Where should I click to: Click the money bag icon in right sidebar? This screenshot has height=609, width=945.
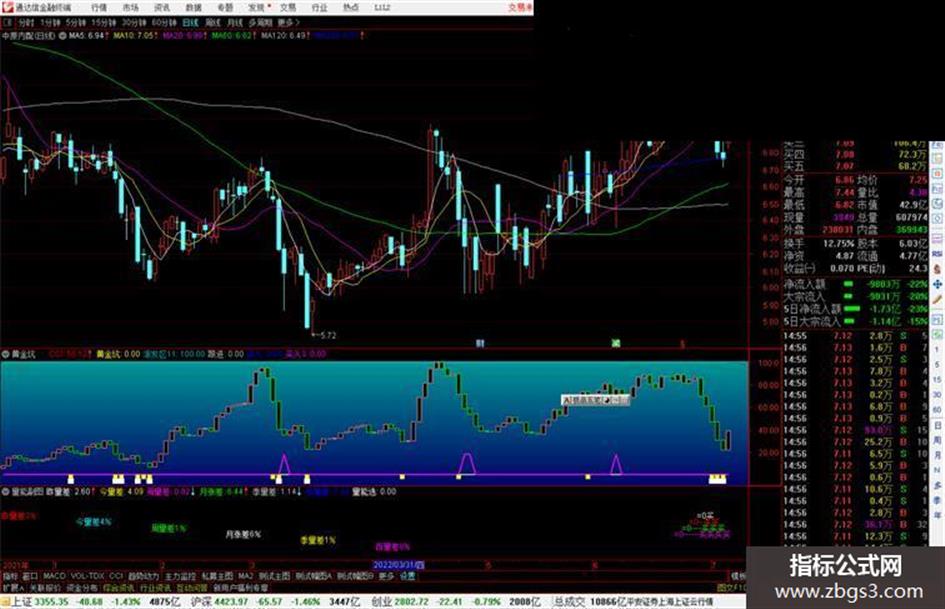pos(937,269)
